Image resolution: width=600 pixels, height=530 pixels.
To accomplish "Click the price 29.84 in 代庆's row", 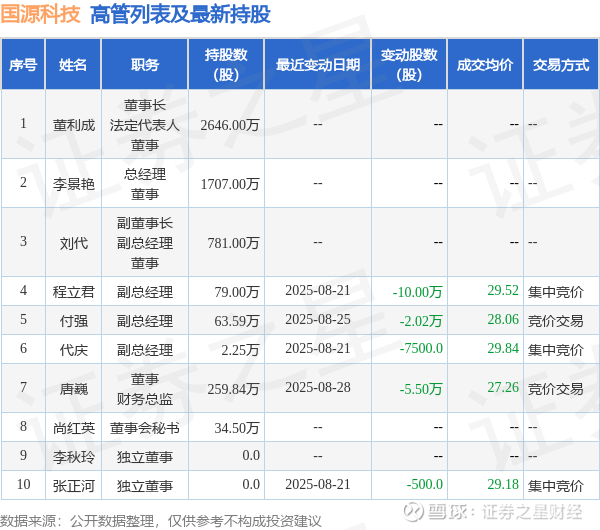I will pos(503,348).
